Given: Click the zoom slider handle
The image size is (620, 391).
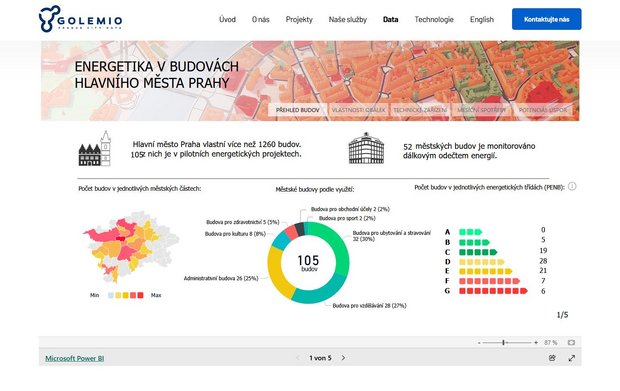Looking at the screenshot, I should 503,342.
